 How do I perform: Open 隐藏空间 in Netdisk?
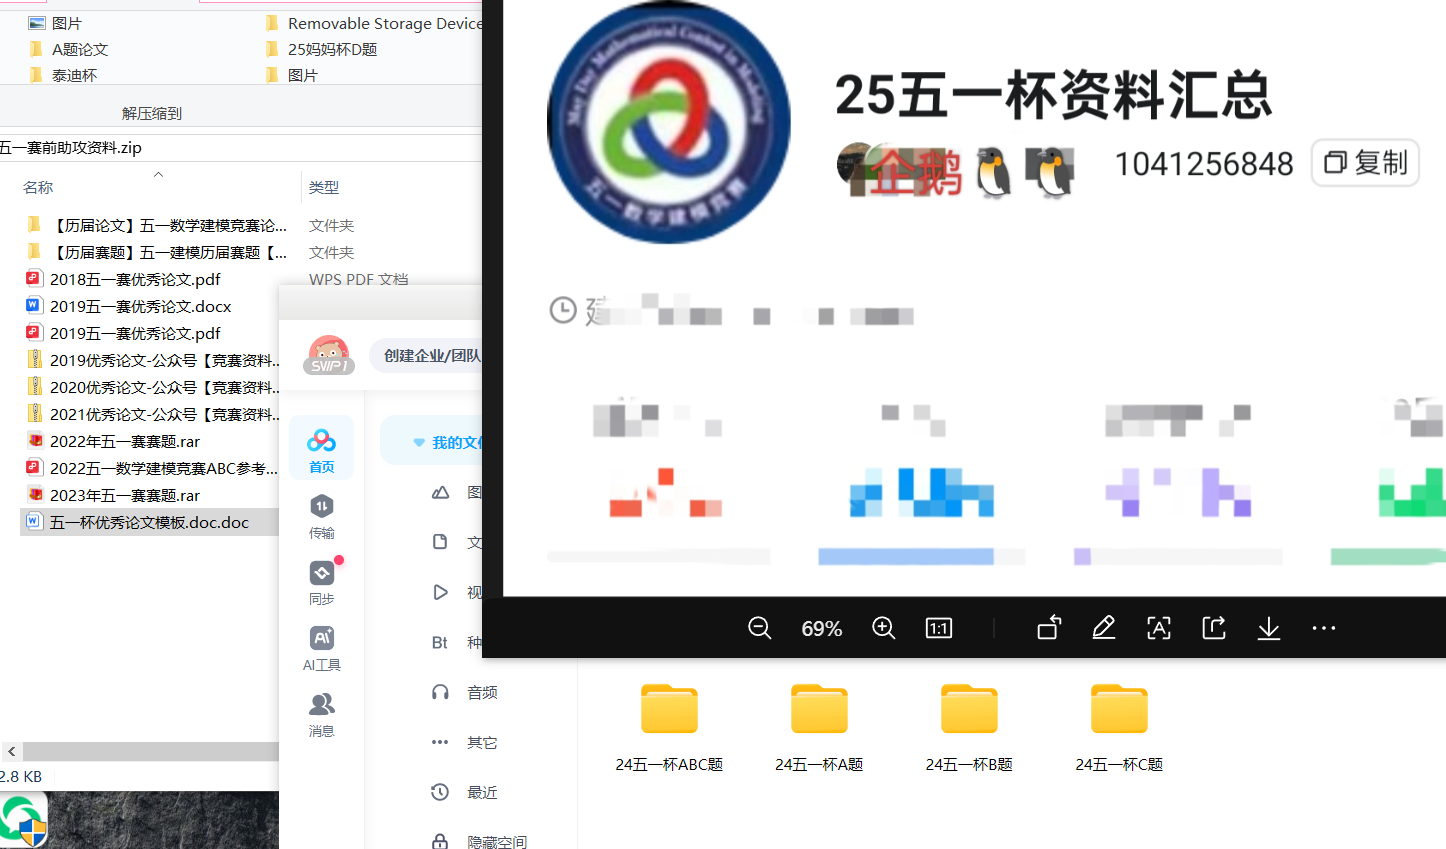click(497, 842)
